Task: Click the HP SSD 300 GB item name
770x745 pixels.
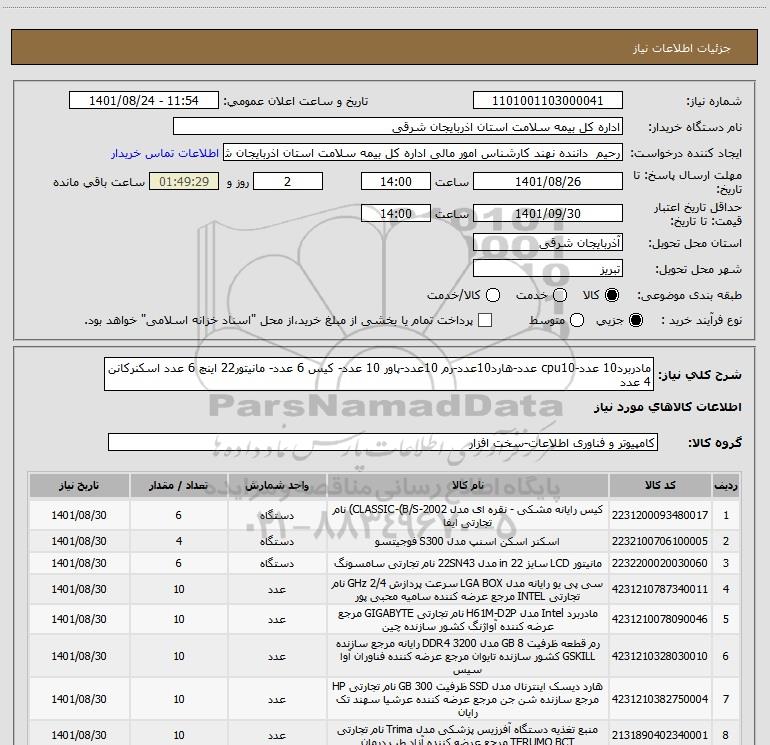Action: pyautogui.click(x=468, y=699)
